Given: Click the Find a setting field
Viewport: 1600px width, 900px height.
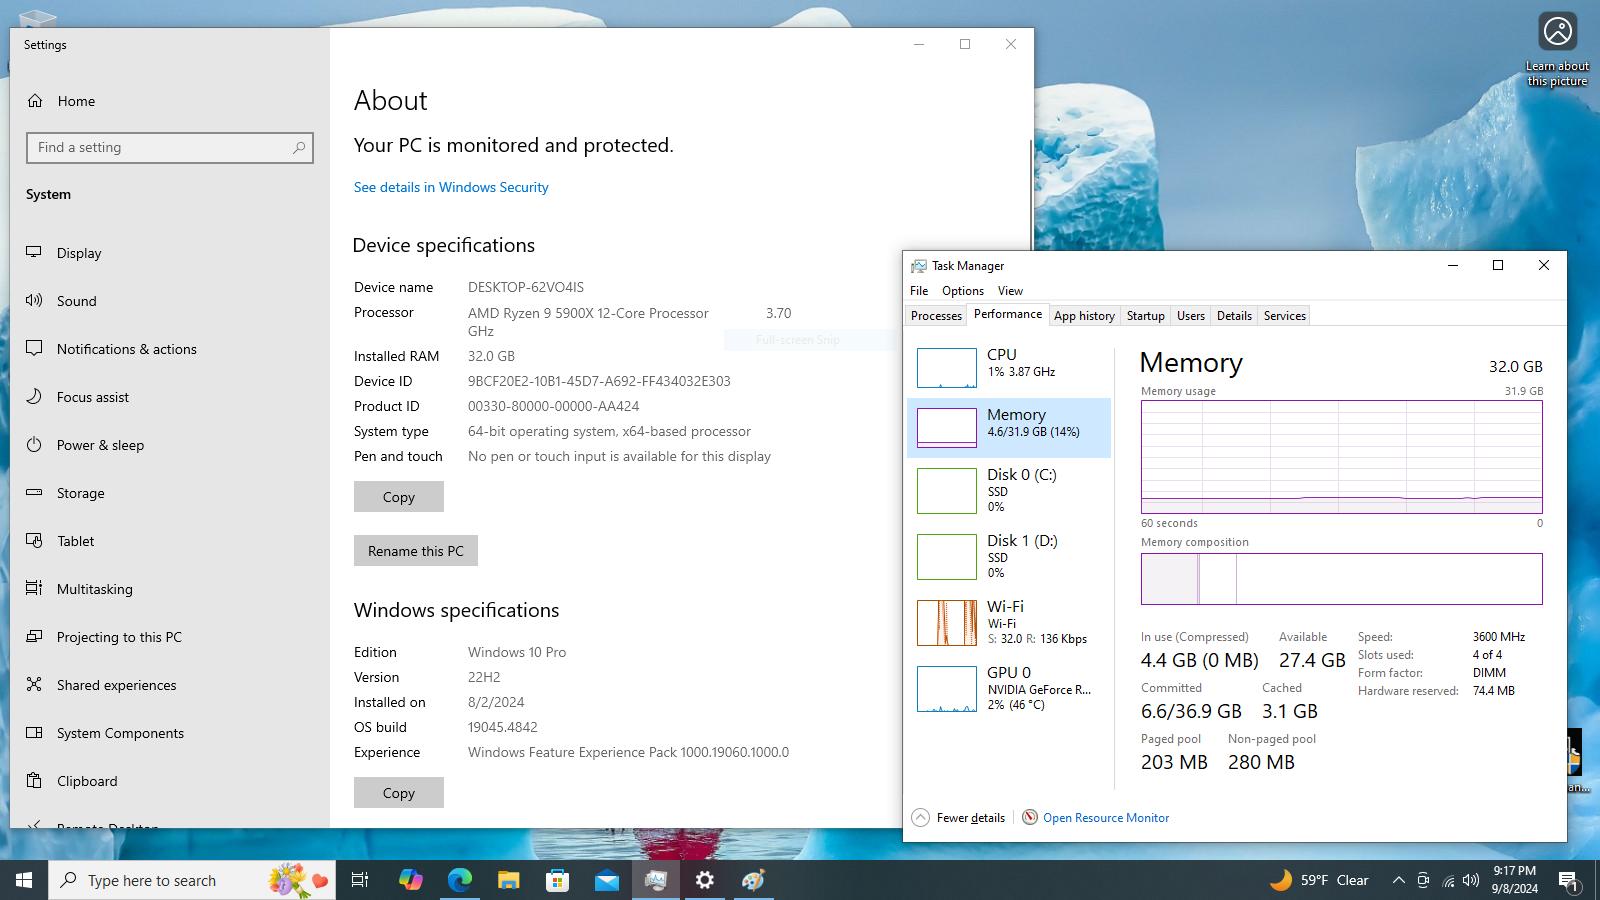Looking at the screenshot, I should pos(170,148).
